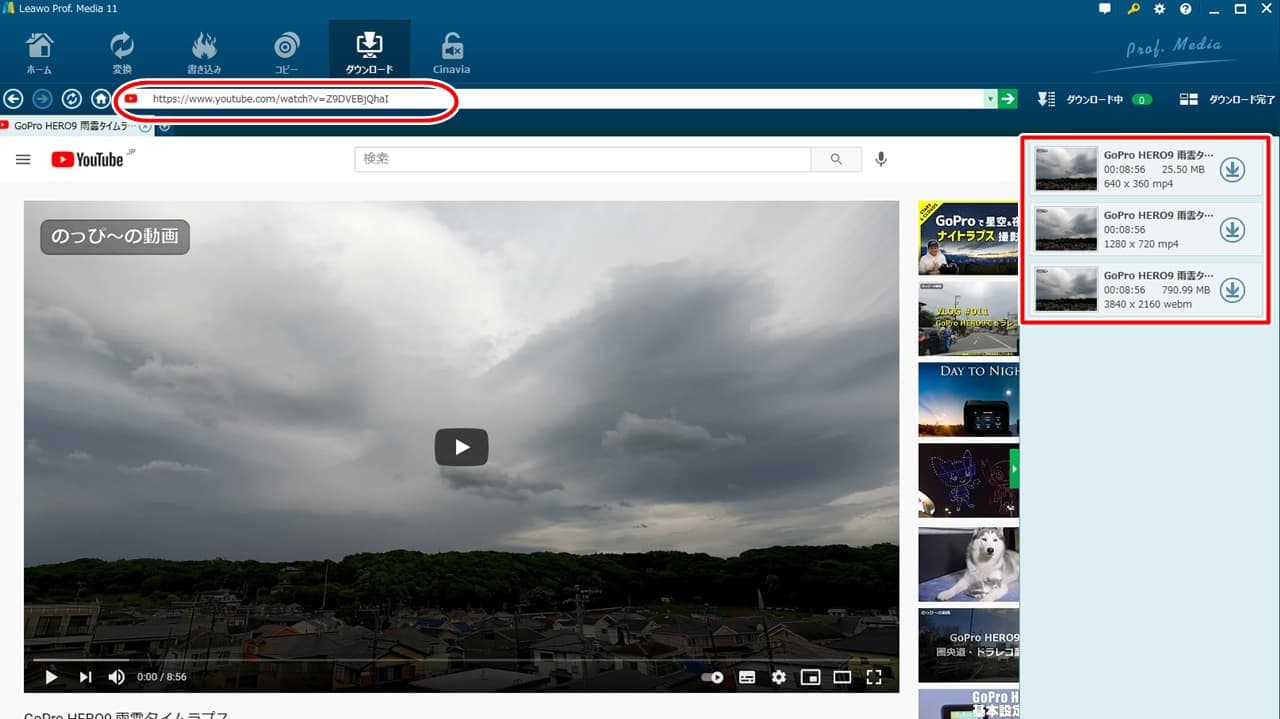Open the ダウンロード完了 (downloaded) list
Image resolution: width=1280 pixels, height=719 pixels.
click(1227, 99)
